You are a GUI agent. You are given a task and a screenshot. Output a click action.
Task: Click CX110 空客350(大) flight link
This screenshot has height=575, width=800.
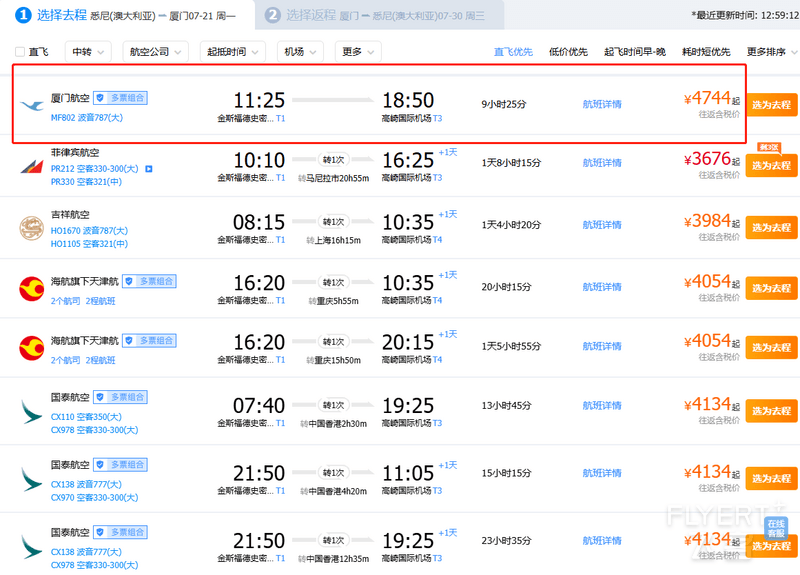click(x=86, y=417)
